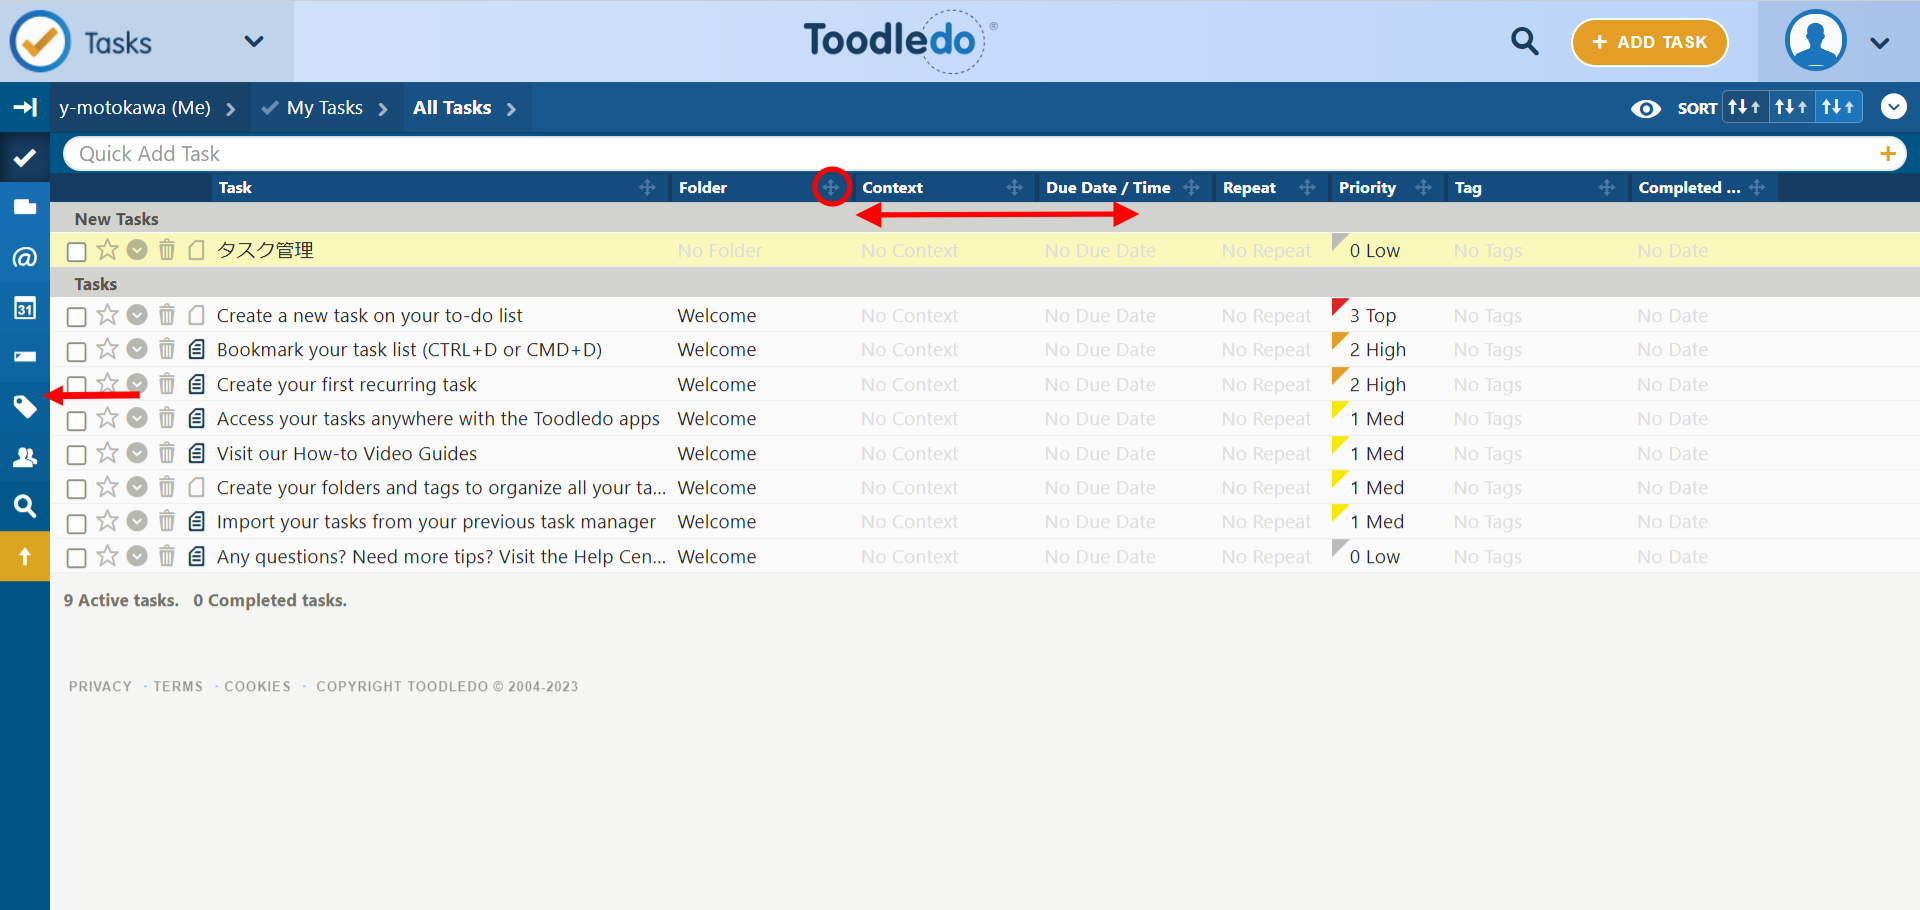Delete the タスク管理 task with trash icon

pyautogui.click(x=167, y=250)
